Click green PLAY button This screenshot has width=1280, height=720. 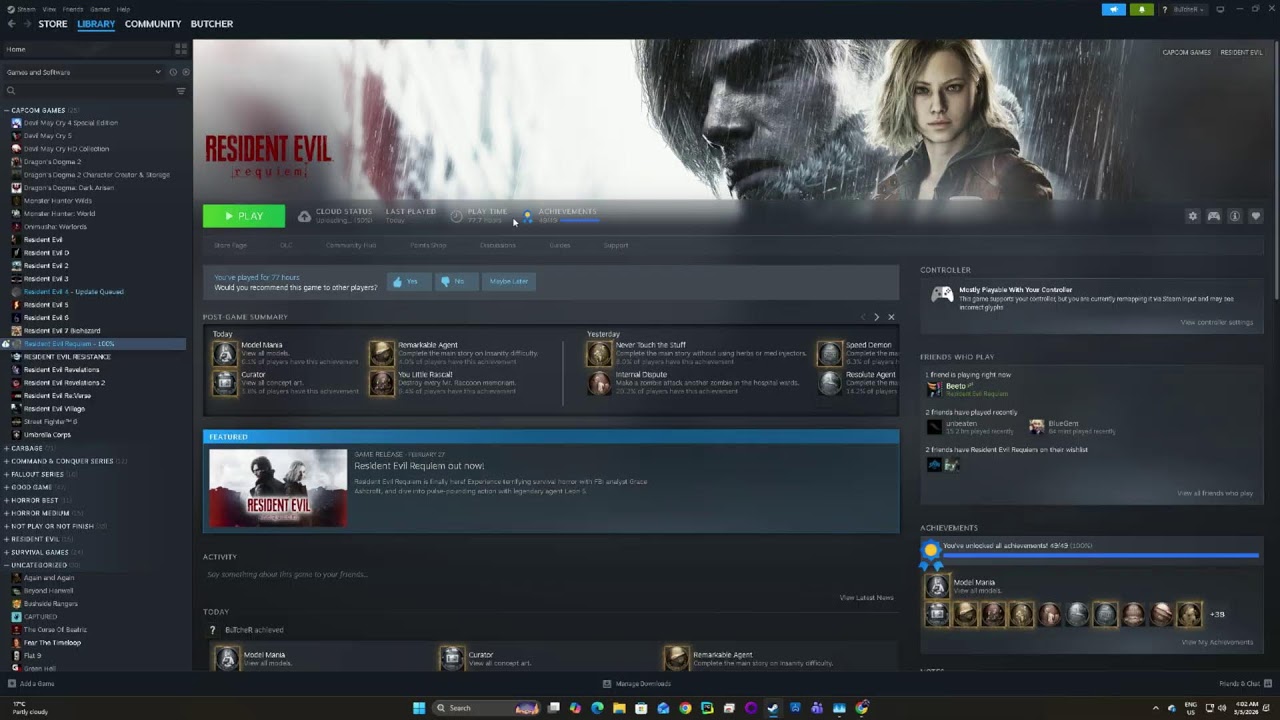244,216
